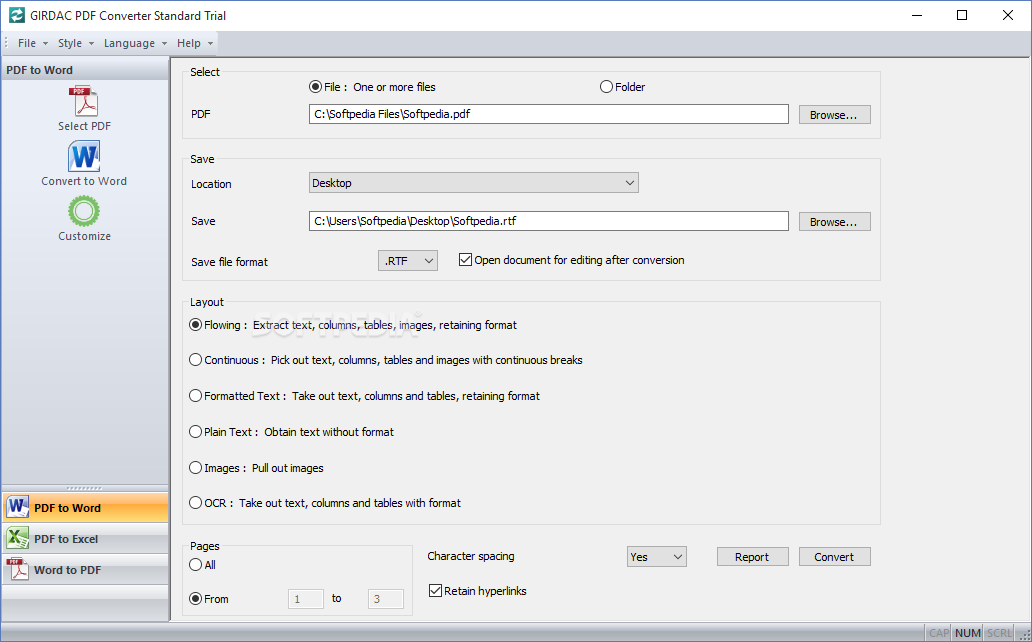
Task: Choose the Plain Text layout option
Action: (195, 432)
